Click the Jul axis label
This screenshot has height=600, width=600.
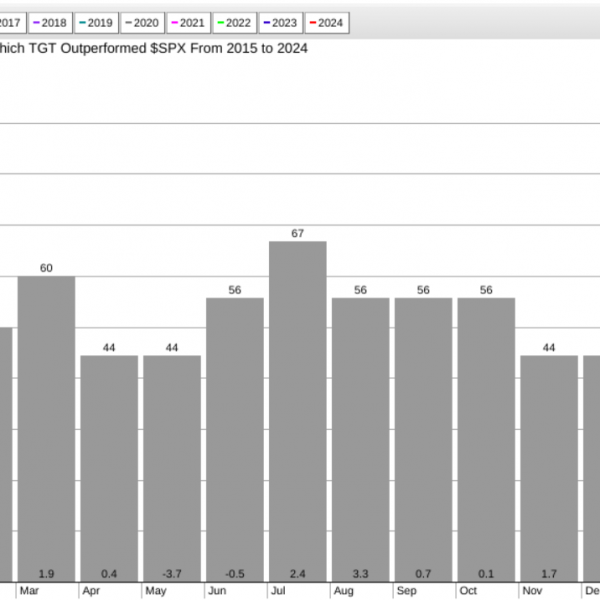(278, 591)
